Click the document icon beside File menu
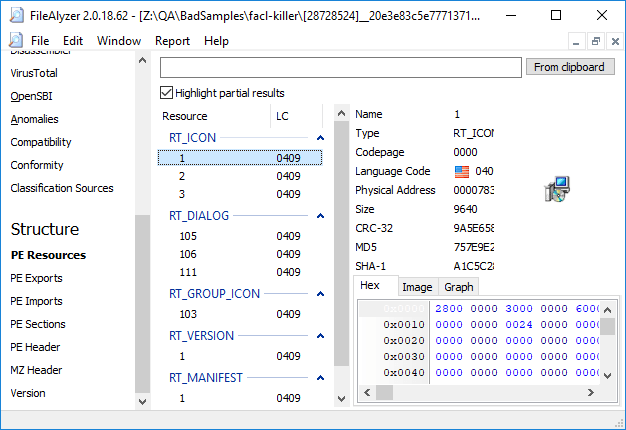Image resolution: width=626 pixels, height=430 pixels. pyautogui.click(x=16, y=40)
